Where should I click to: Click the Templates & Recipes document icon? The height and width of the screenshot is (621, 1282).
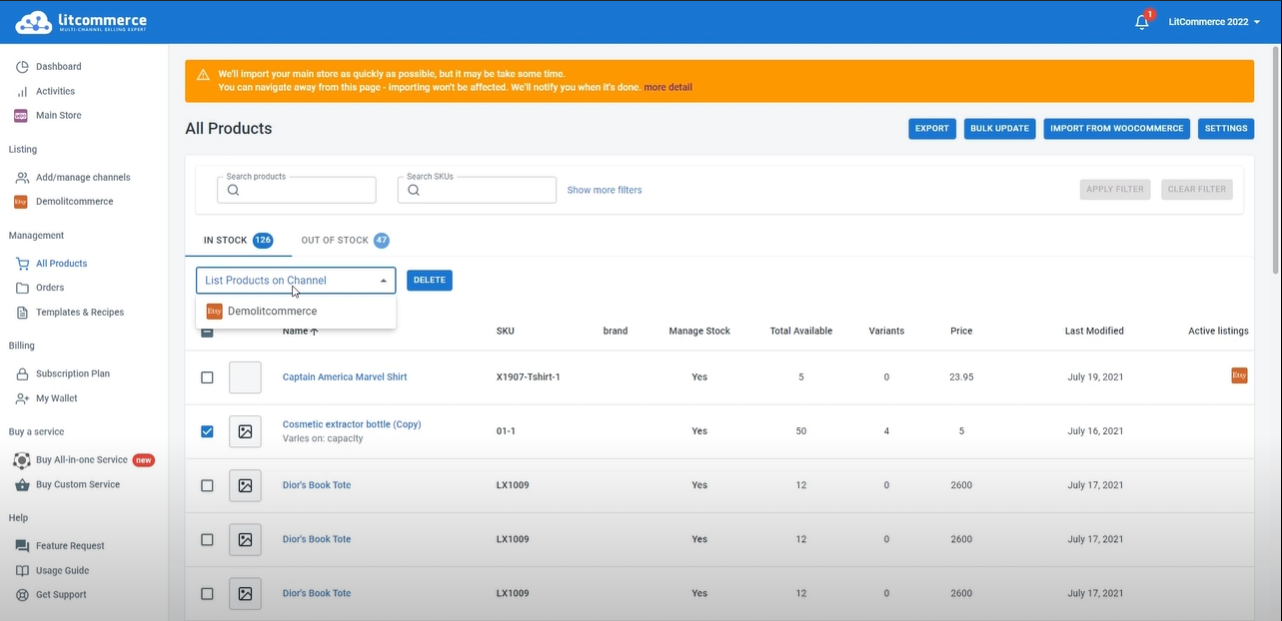click(22, 312)
